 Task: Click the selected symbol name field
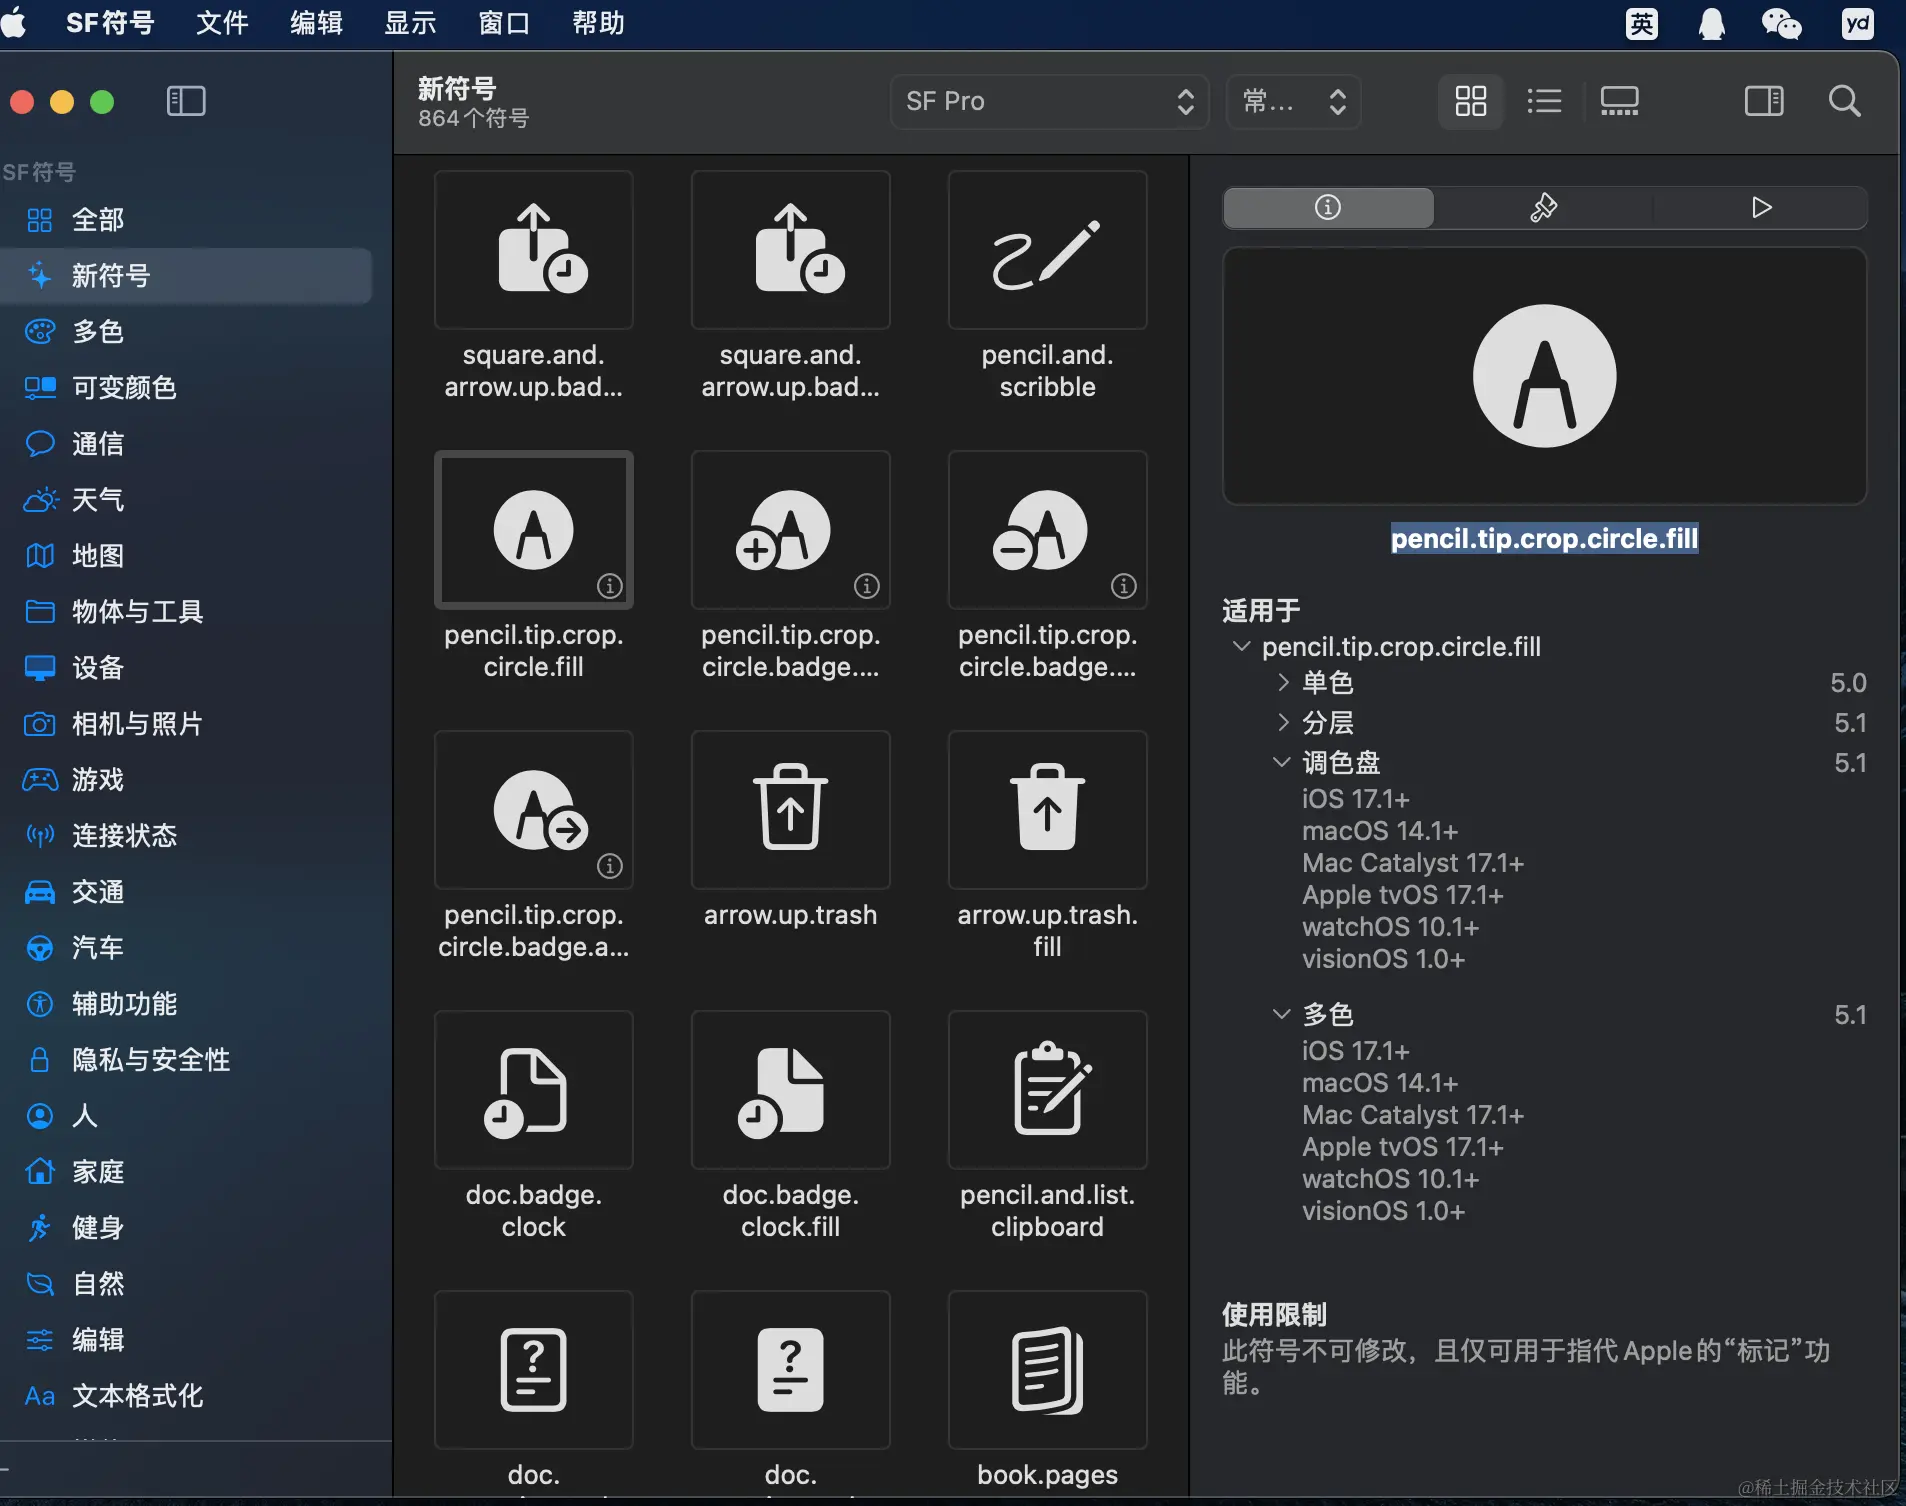point(1544,539)
